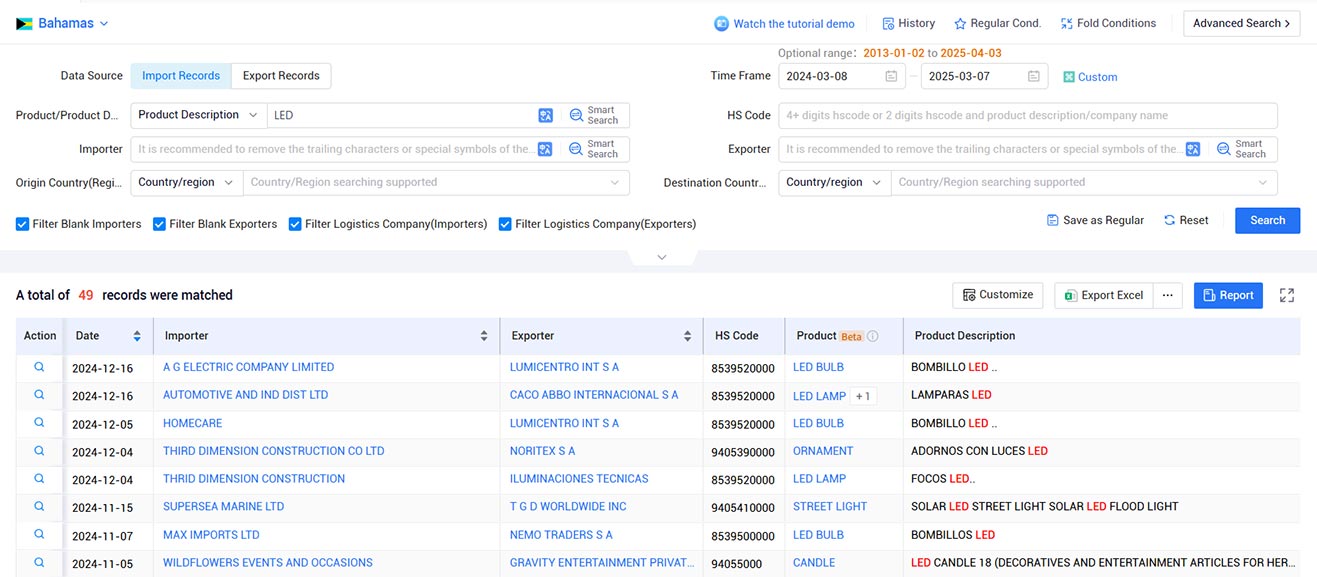Open importer SUPERSEA MARINE LTD
The width and height of the screenshot is (1317, 577).
[223, 507]
